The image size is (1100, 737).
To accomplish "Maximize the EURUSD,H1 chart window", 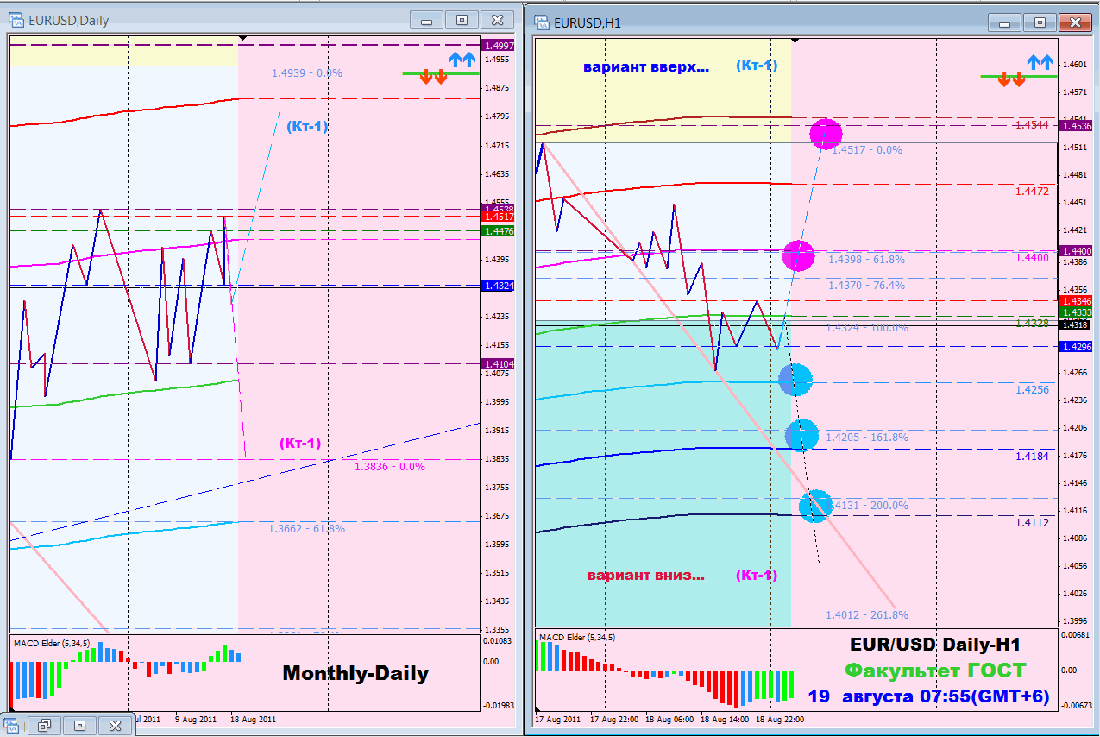I will tap(1040, 23).
